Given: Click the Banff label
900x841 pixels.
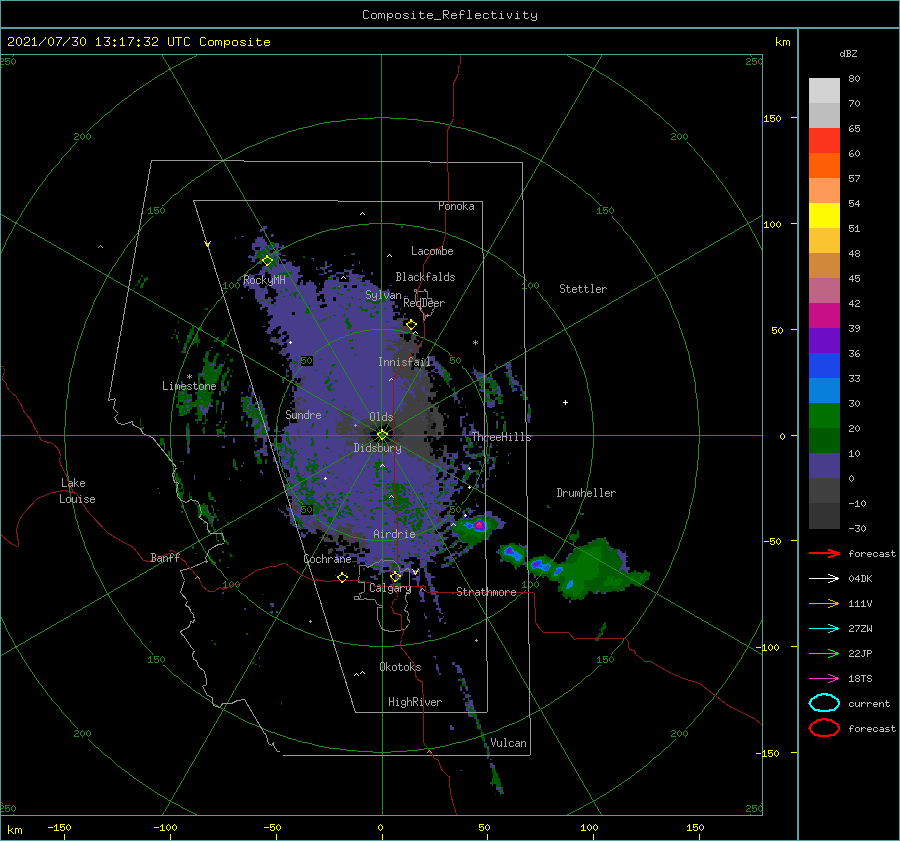Looking at the screenshot, I should [165, 557].
